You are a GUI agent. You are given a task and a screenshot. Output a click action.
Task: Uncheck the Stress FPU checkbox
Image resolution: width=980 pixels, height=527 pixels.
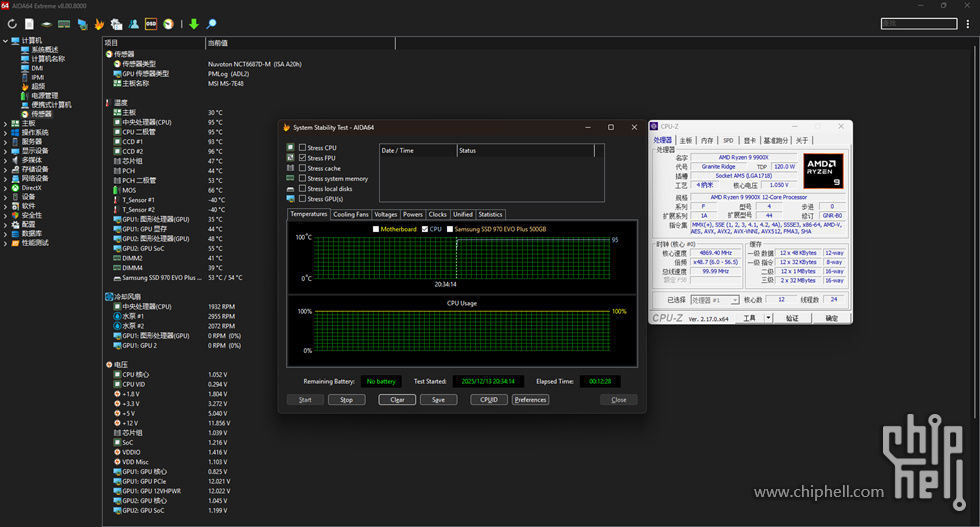click(303, 158)
